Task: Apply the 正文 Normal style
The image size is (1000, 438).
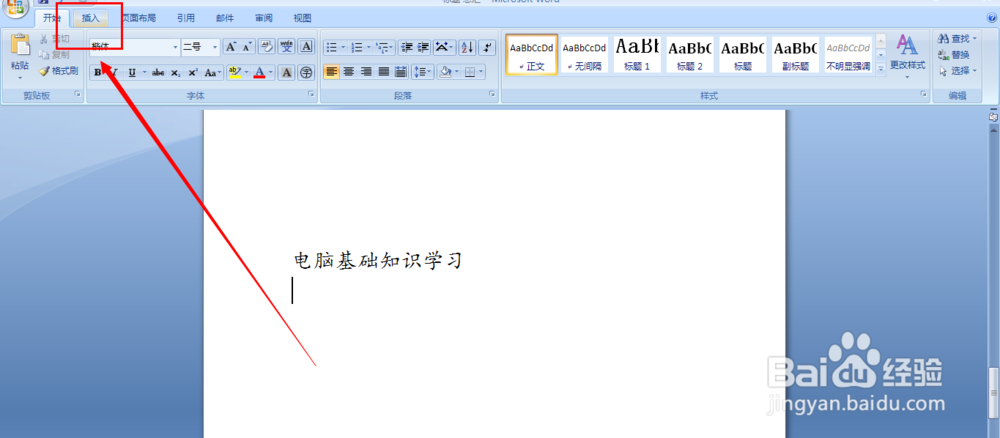Action: 532,55
